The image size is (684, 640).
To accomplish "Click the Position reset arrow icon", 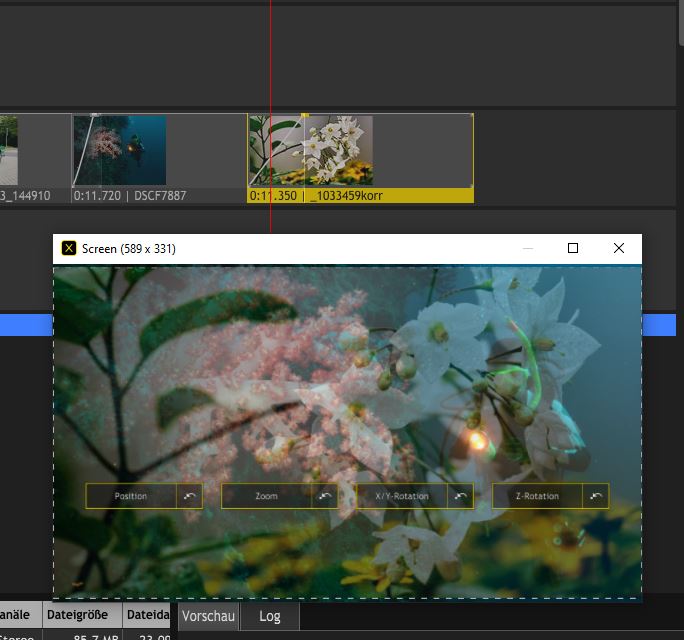I will (190, 496).
